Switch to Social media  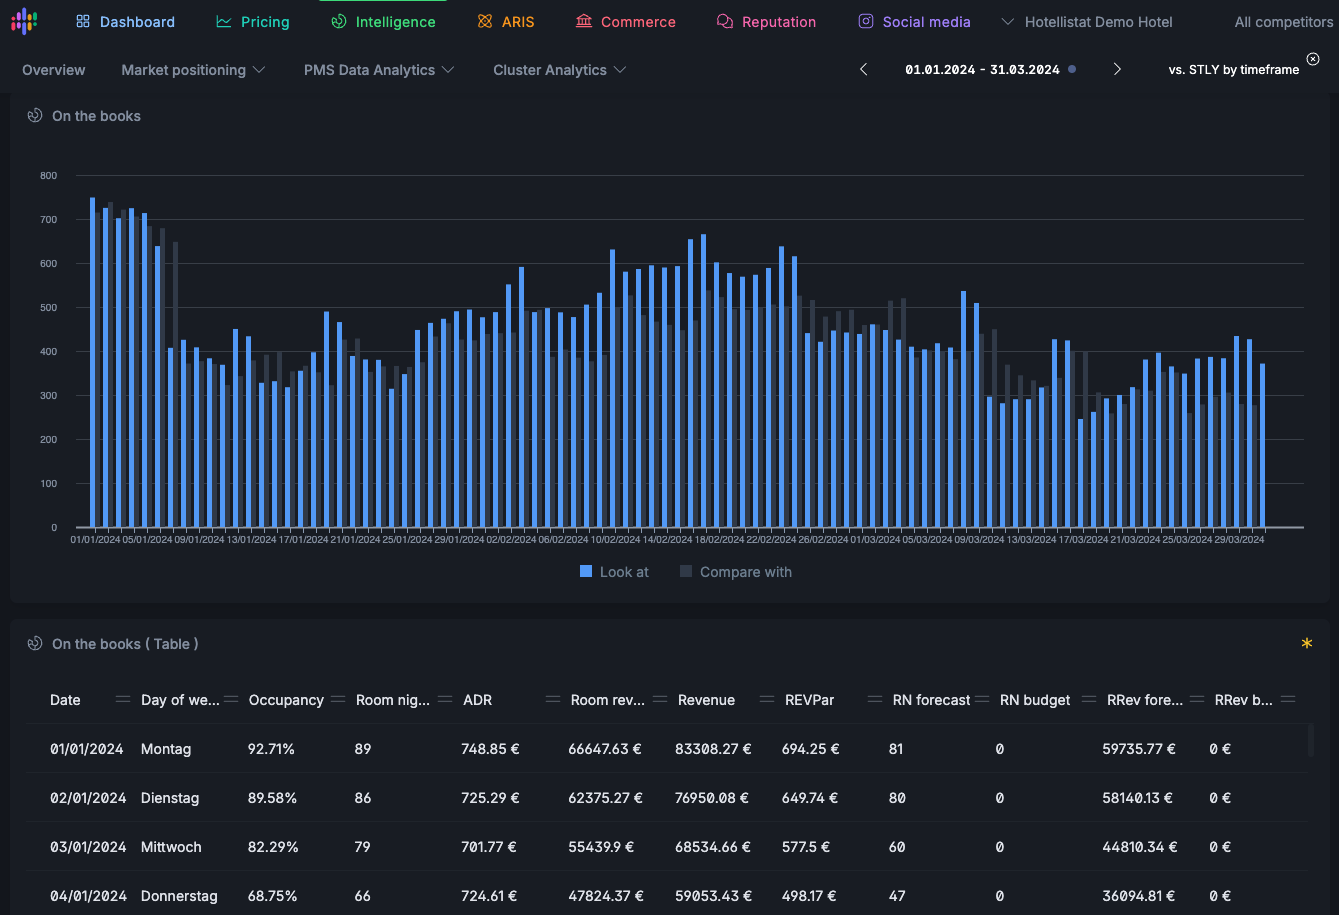click(x=915, y=22)
